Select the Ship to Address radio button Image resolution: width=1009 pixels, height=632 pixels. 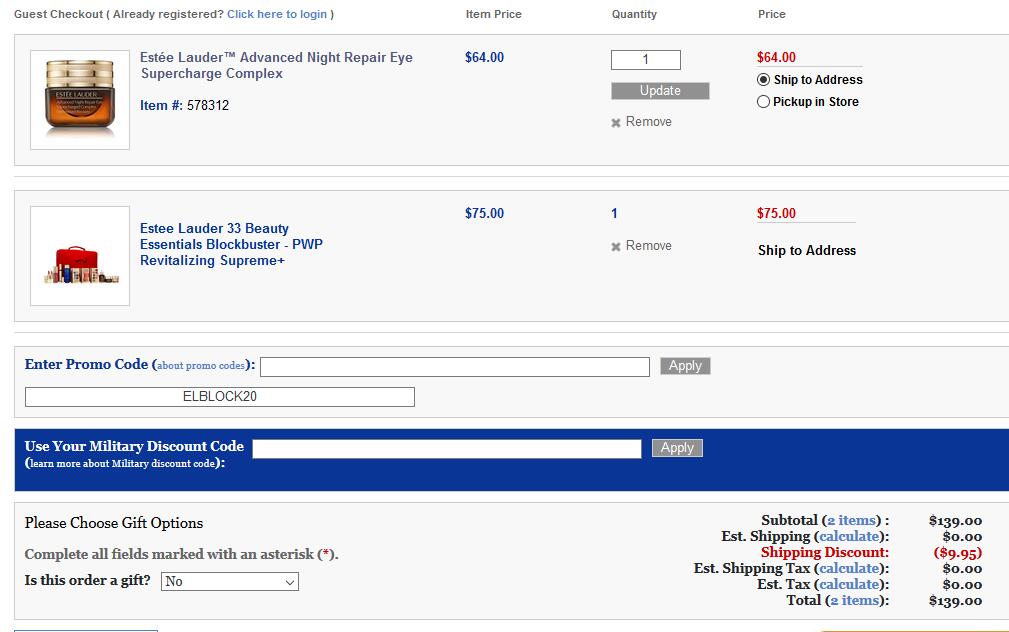coord(763,80)
